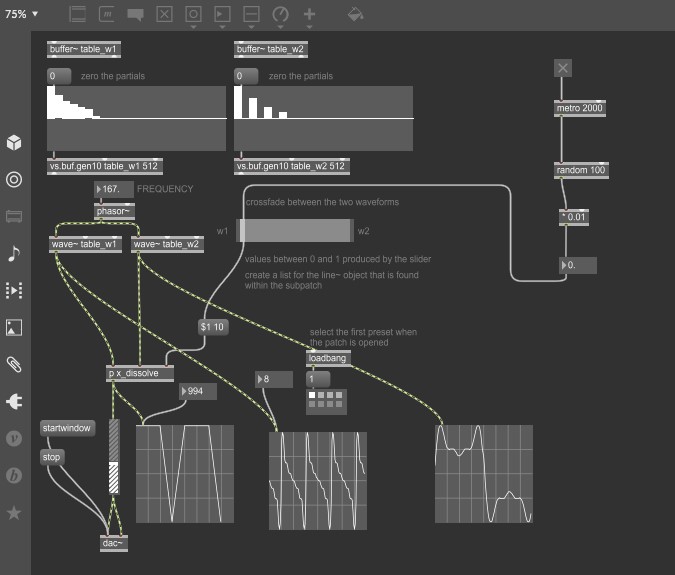Add a comment box from the toolbar
Screen dimensions: 675x575
[136, 15]
